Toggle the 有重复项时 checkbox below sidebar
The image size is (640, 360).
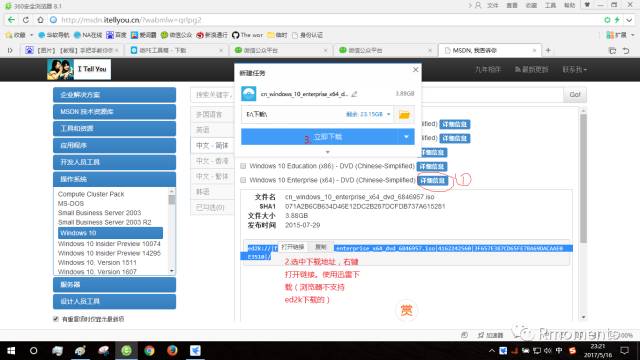click(56, 319)
